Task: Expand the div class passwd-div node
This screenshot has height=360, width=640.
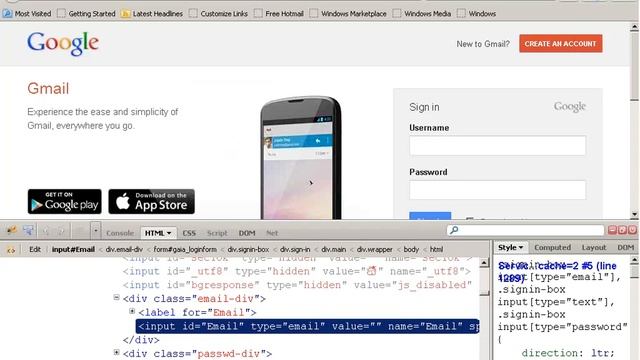Action: [x=116, y=352]
